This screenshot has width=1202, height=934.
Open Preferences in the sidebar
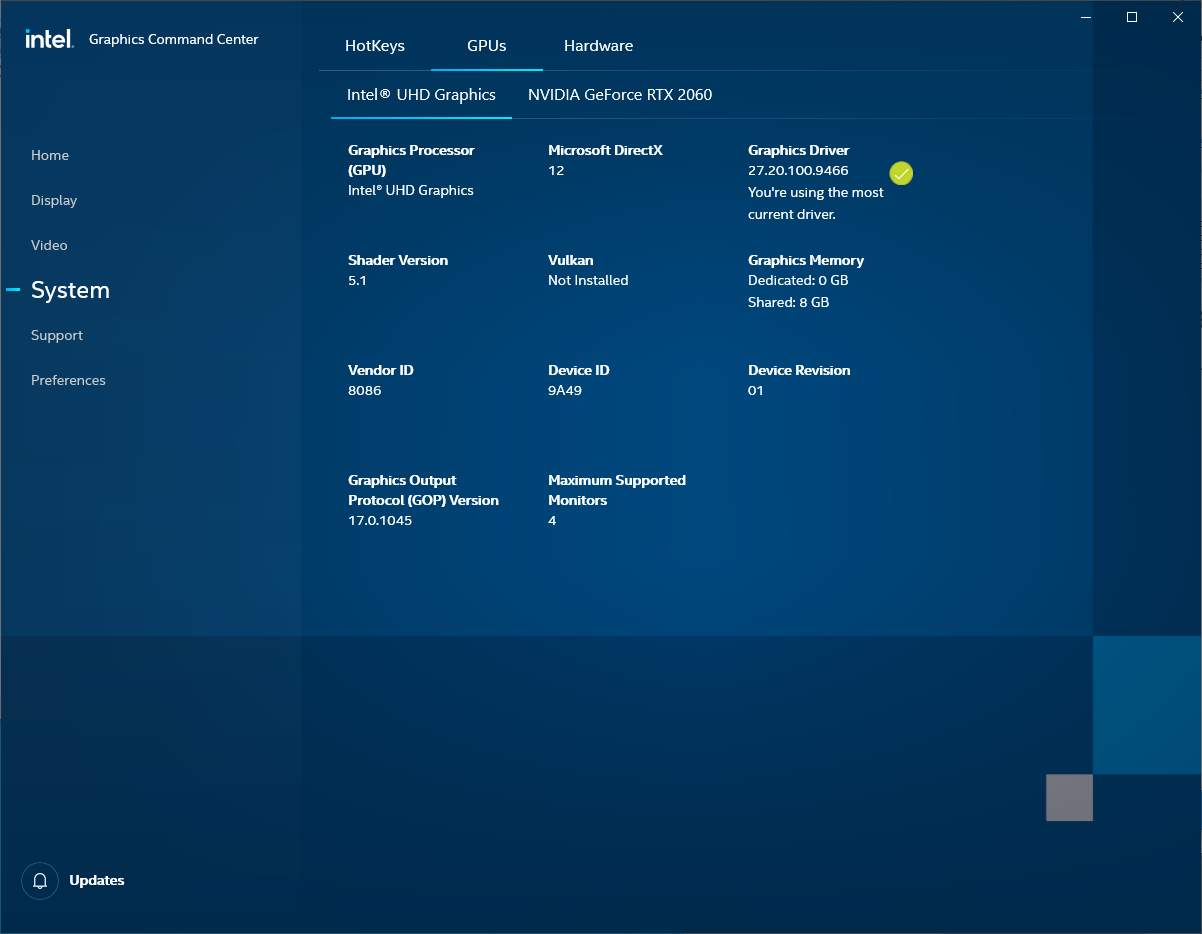coord(68,380)
